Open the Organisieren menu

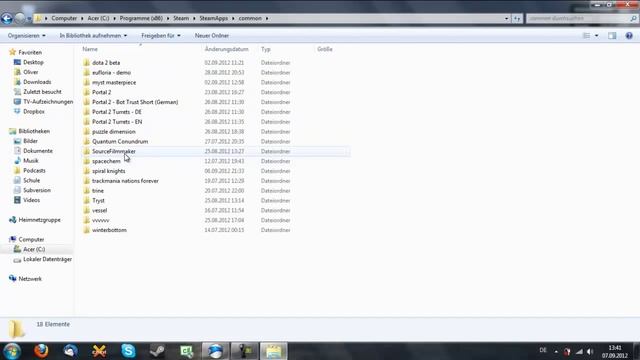[x=27, y=36]
